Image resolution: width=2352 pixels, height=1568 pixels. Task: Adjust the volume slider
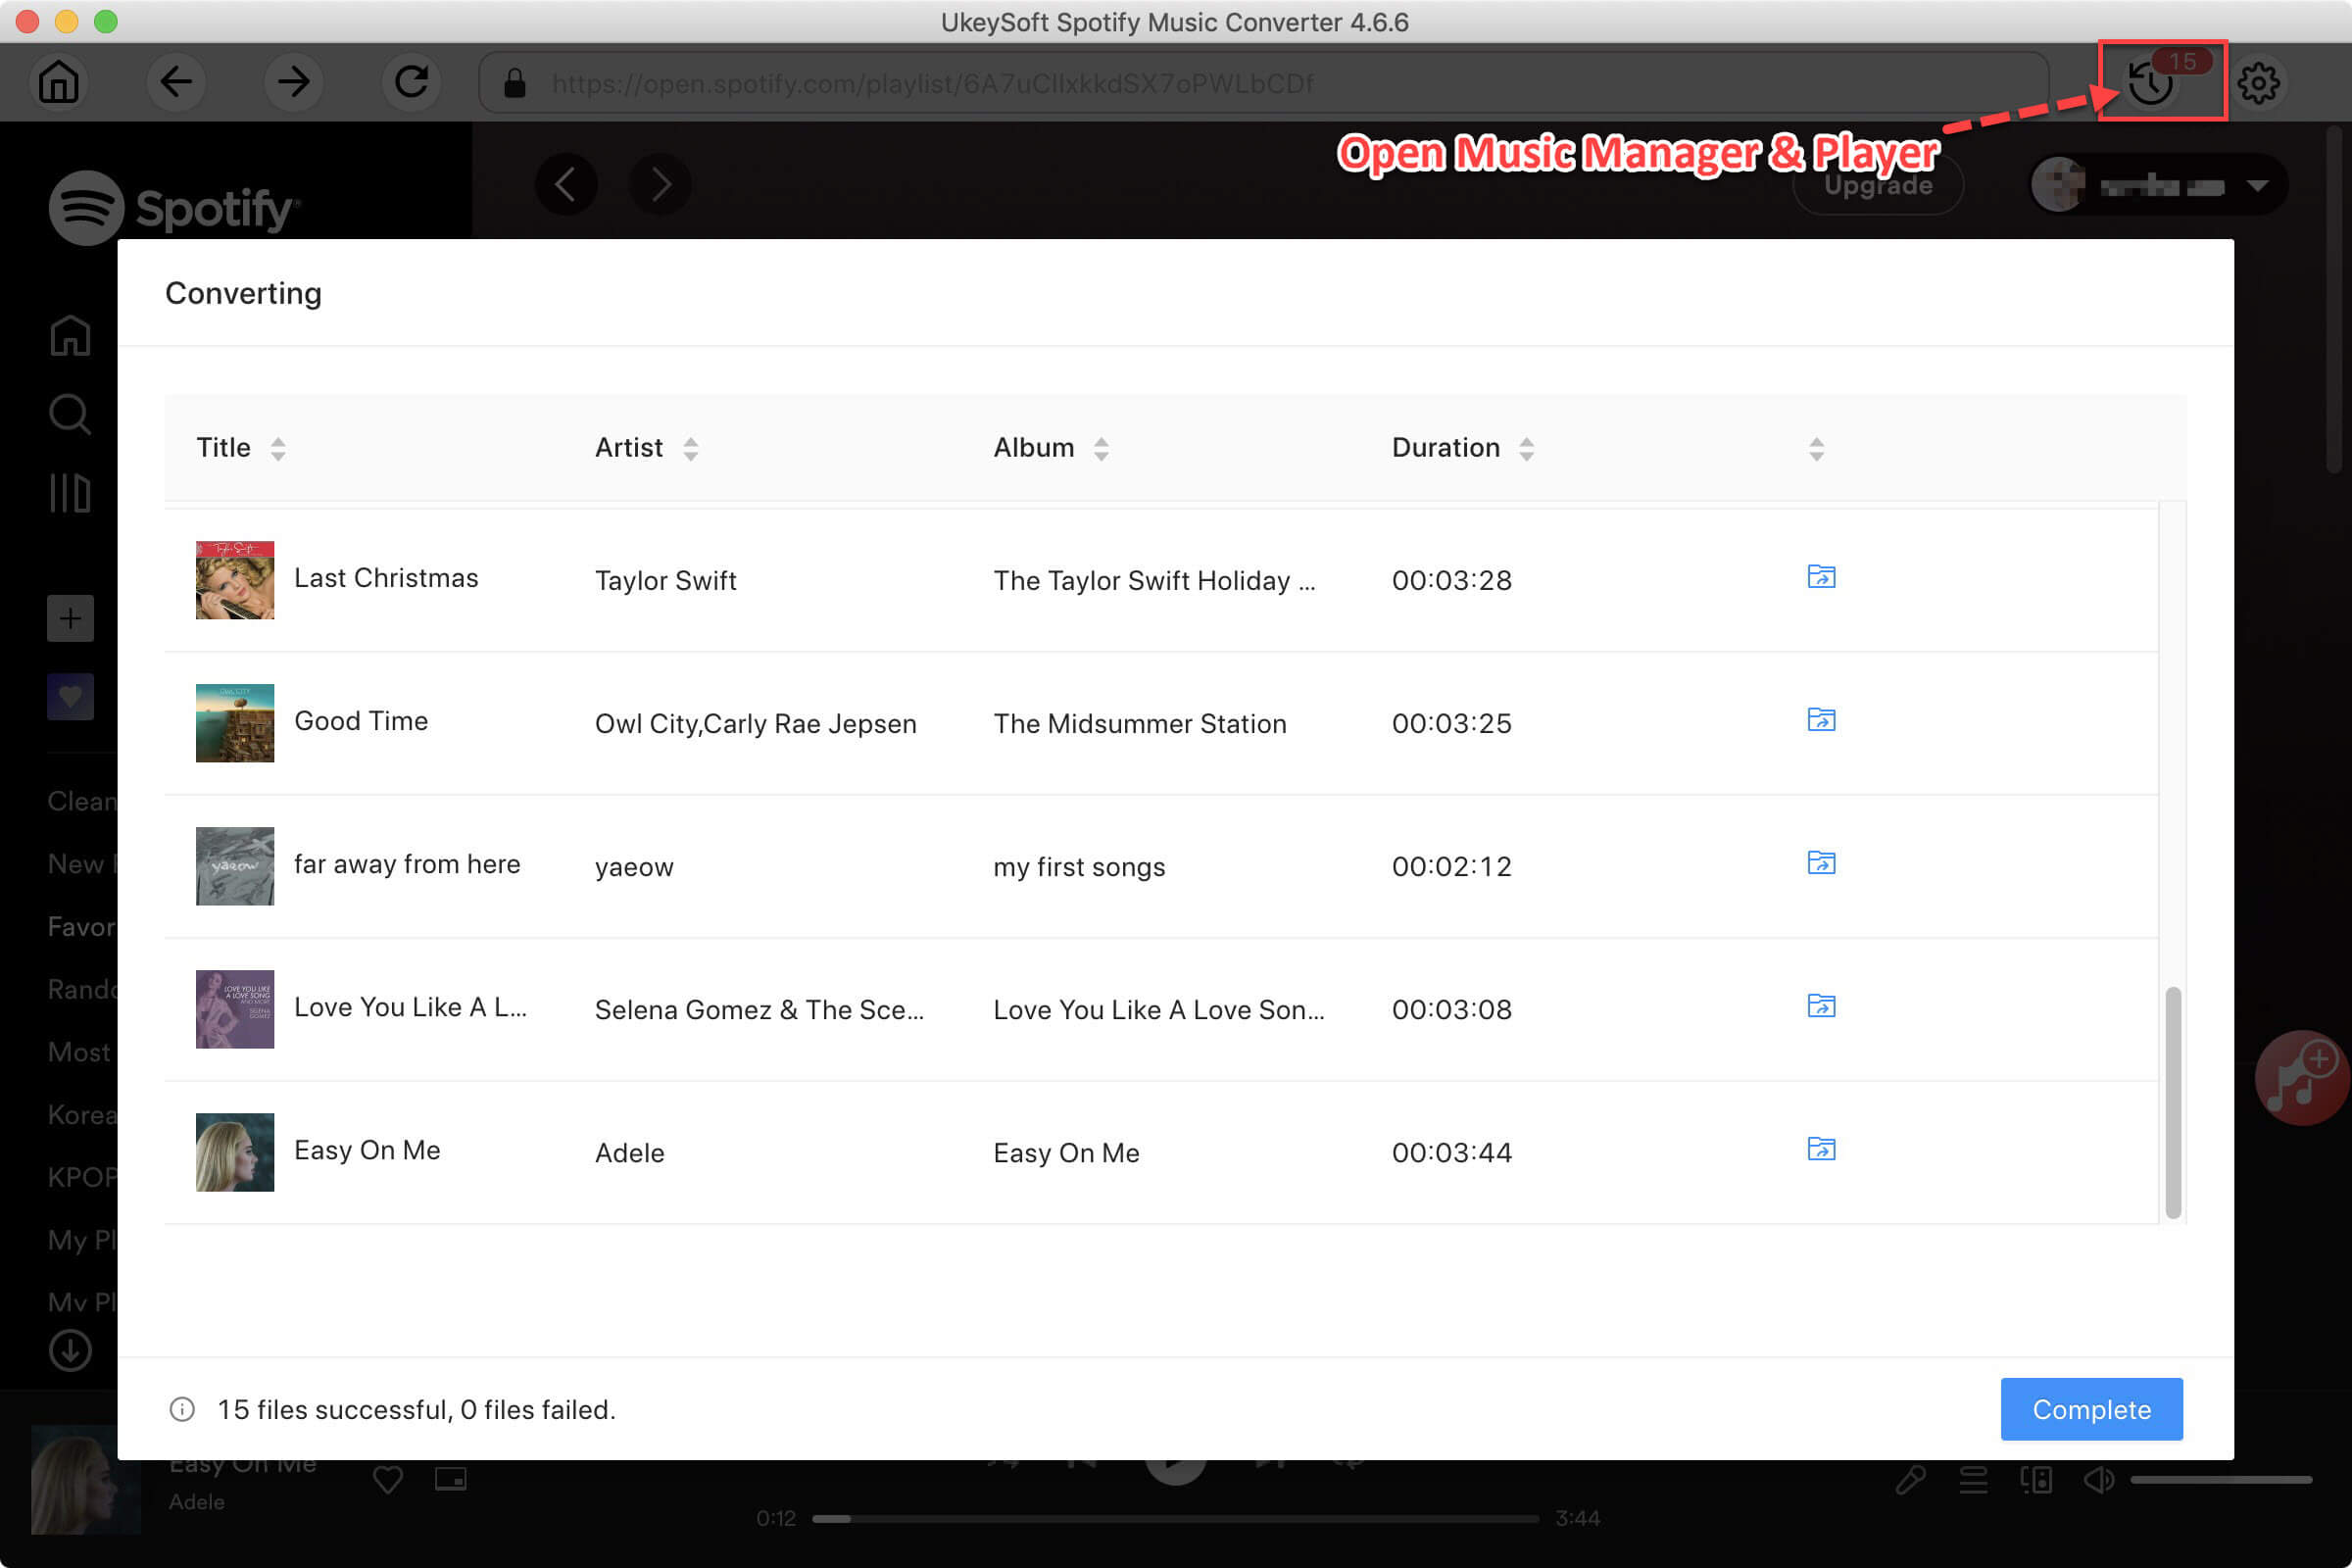[2221, 1479]
